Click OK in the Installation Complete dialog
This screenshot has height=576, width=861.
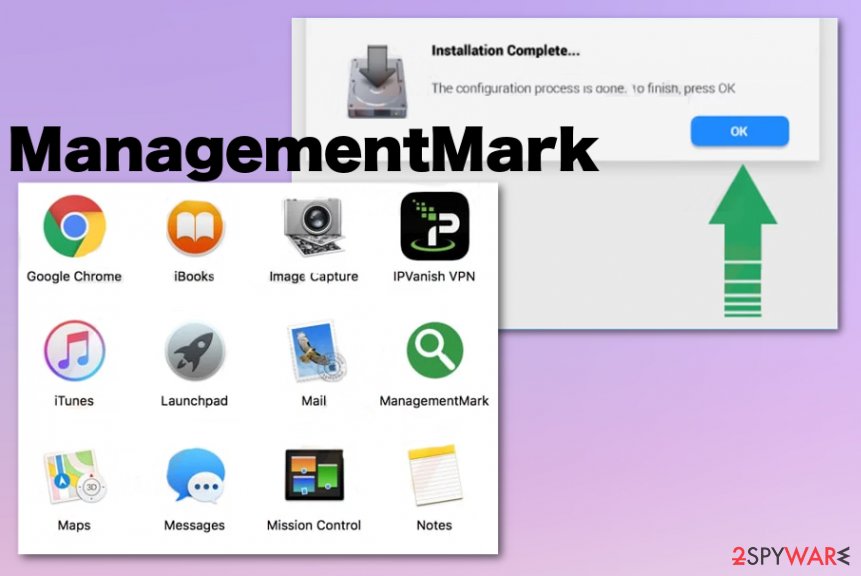tap(739, 131)
